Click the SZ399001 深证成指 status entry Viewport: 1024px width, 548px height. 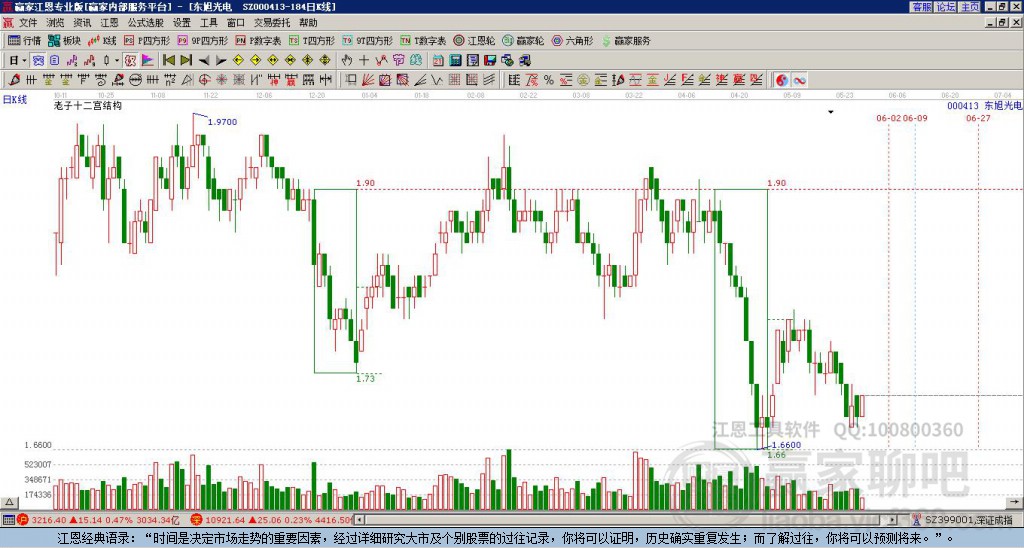pos(968,520)
